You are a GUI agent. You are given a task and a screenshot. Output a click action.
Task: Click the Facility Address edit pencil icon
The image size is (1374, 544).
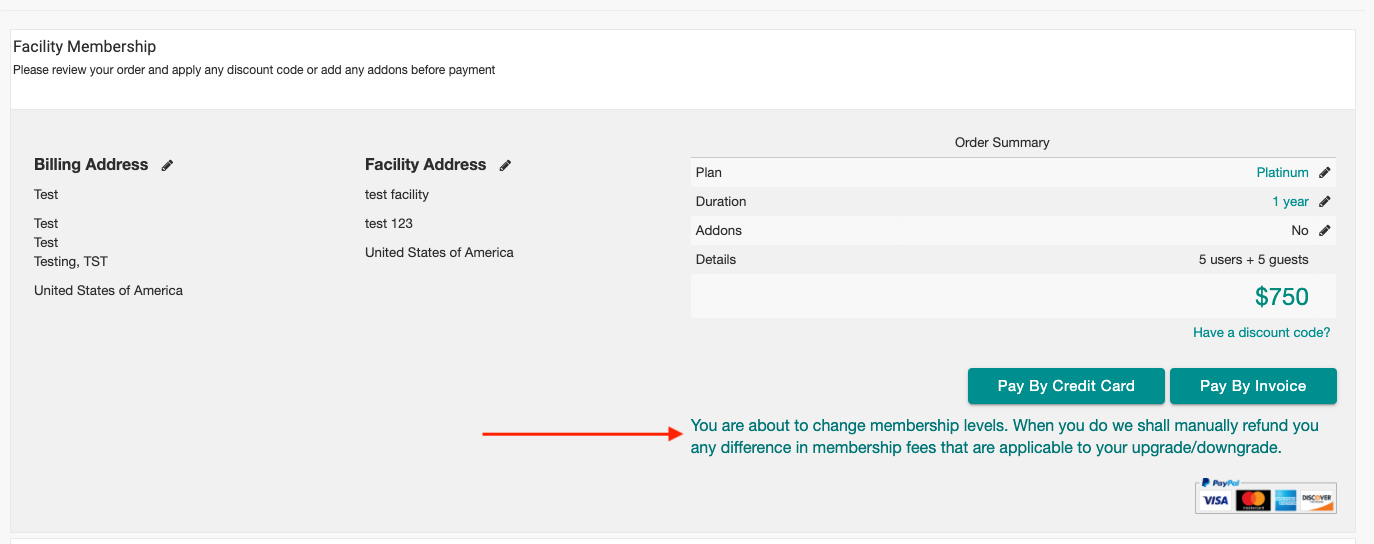pos(505,165)
